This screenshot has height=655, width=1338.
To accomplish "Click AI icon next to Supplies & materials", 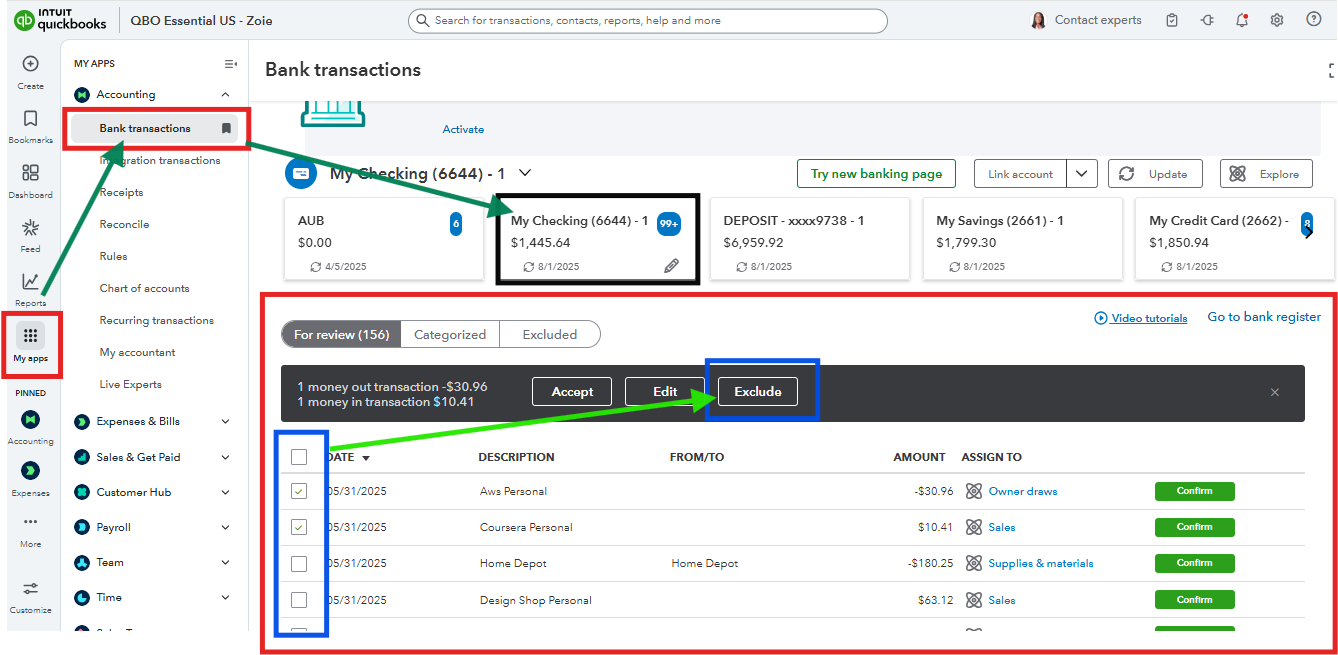I will point(973,563).
